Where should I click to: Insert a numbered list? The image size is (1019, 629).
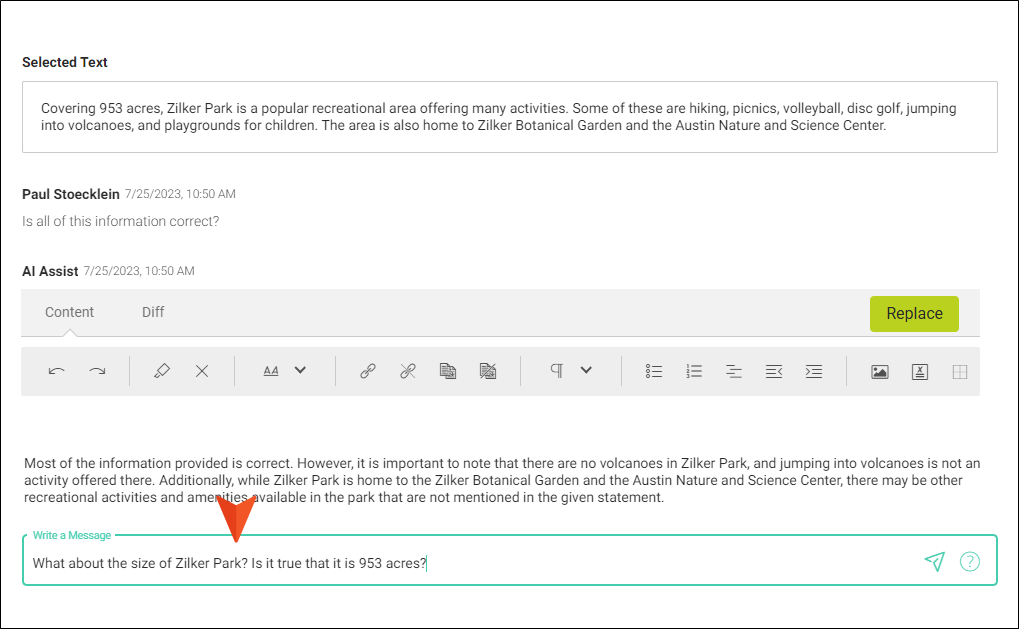(694, 371)
